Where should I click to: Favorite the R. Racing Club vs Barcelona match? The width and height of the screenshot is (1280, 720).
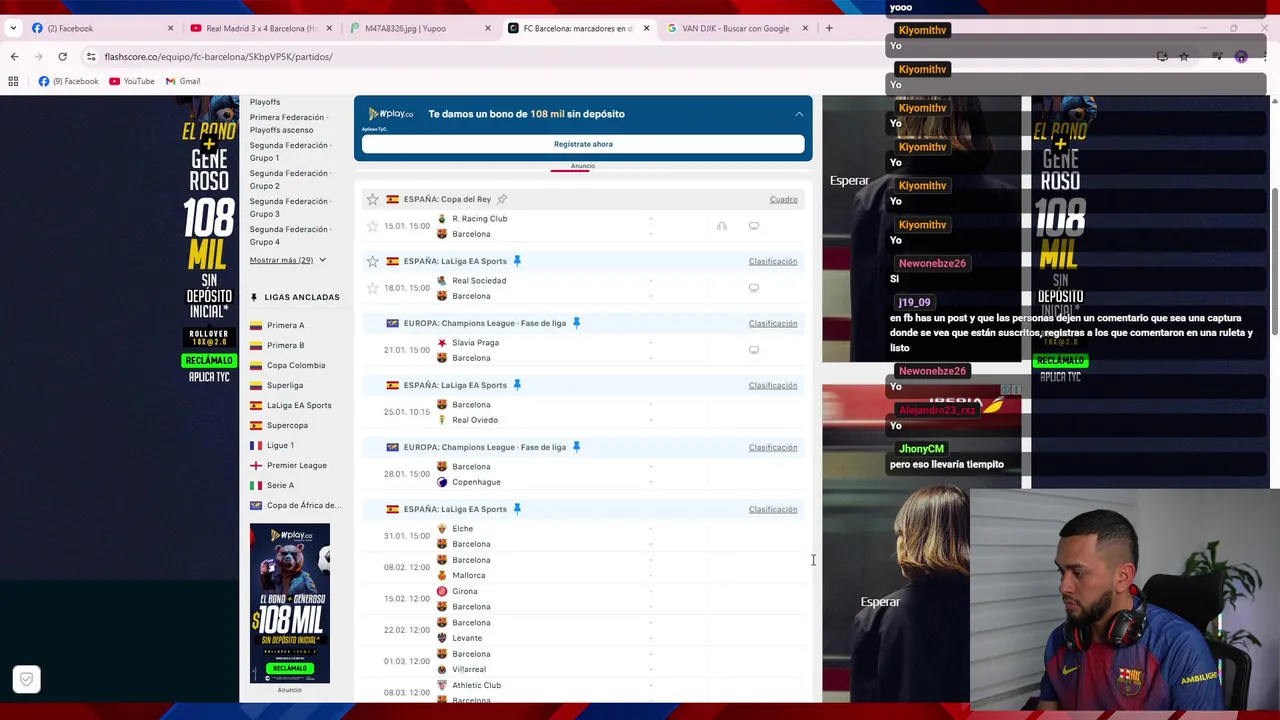(373, 226)
